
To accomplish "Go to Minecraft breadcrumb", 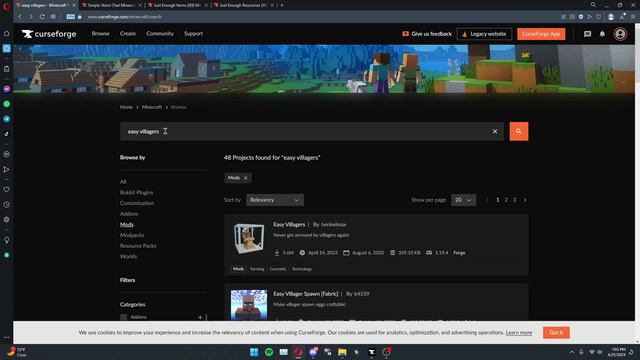I will [152, 107].
